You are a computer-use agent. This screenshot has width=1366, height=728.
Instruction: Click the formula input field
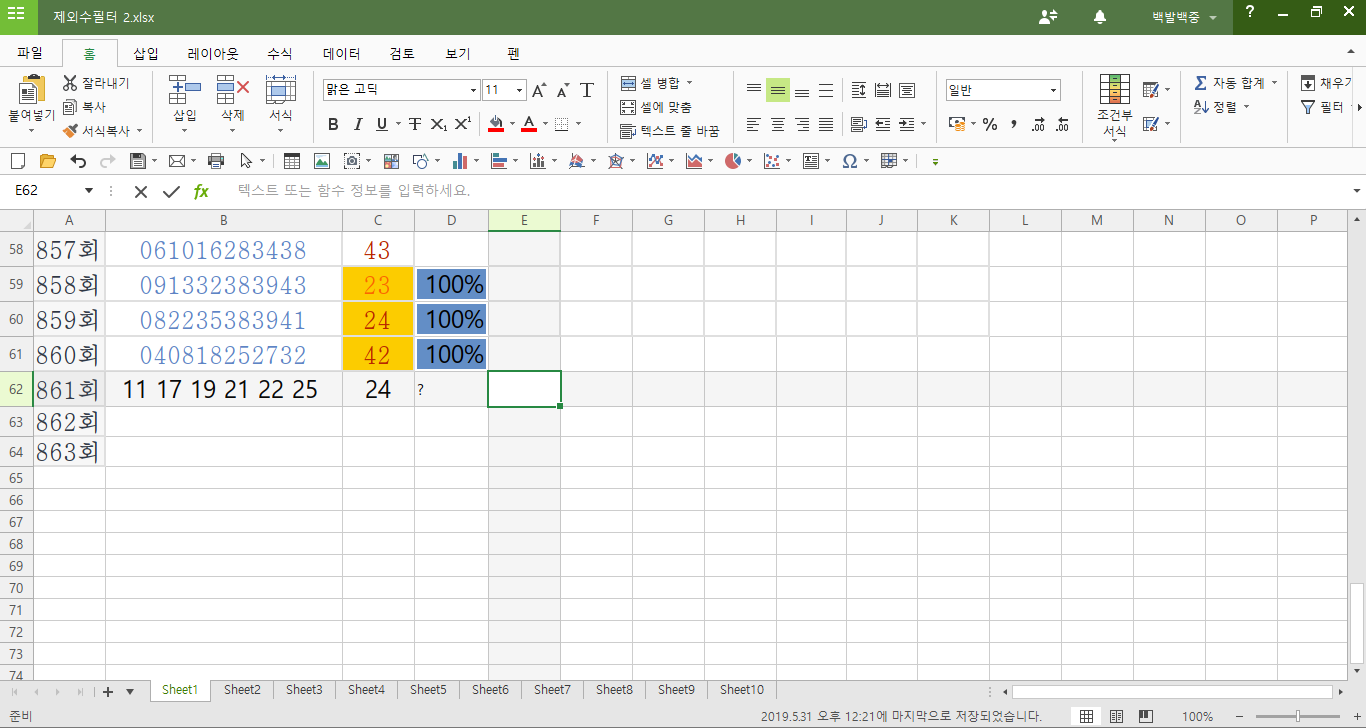point(780,191)
